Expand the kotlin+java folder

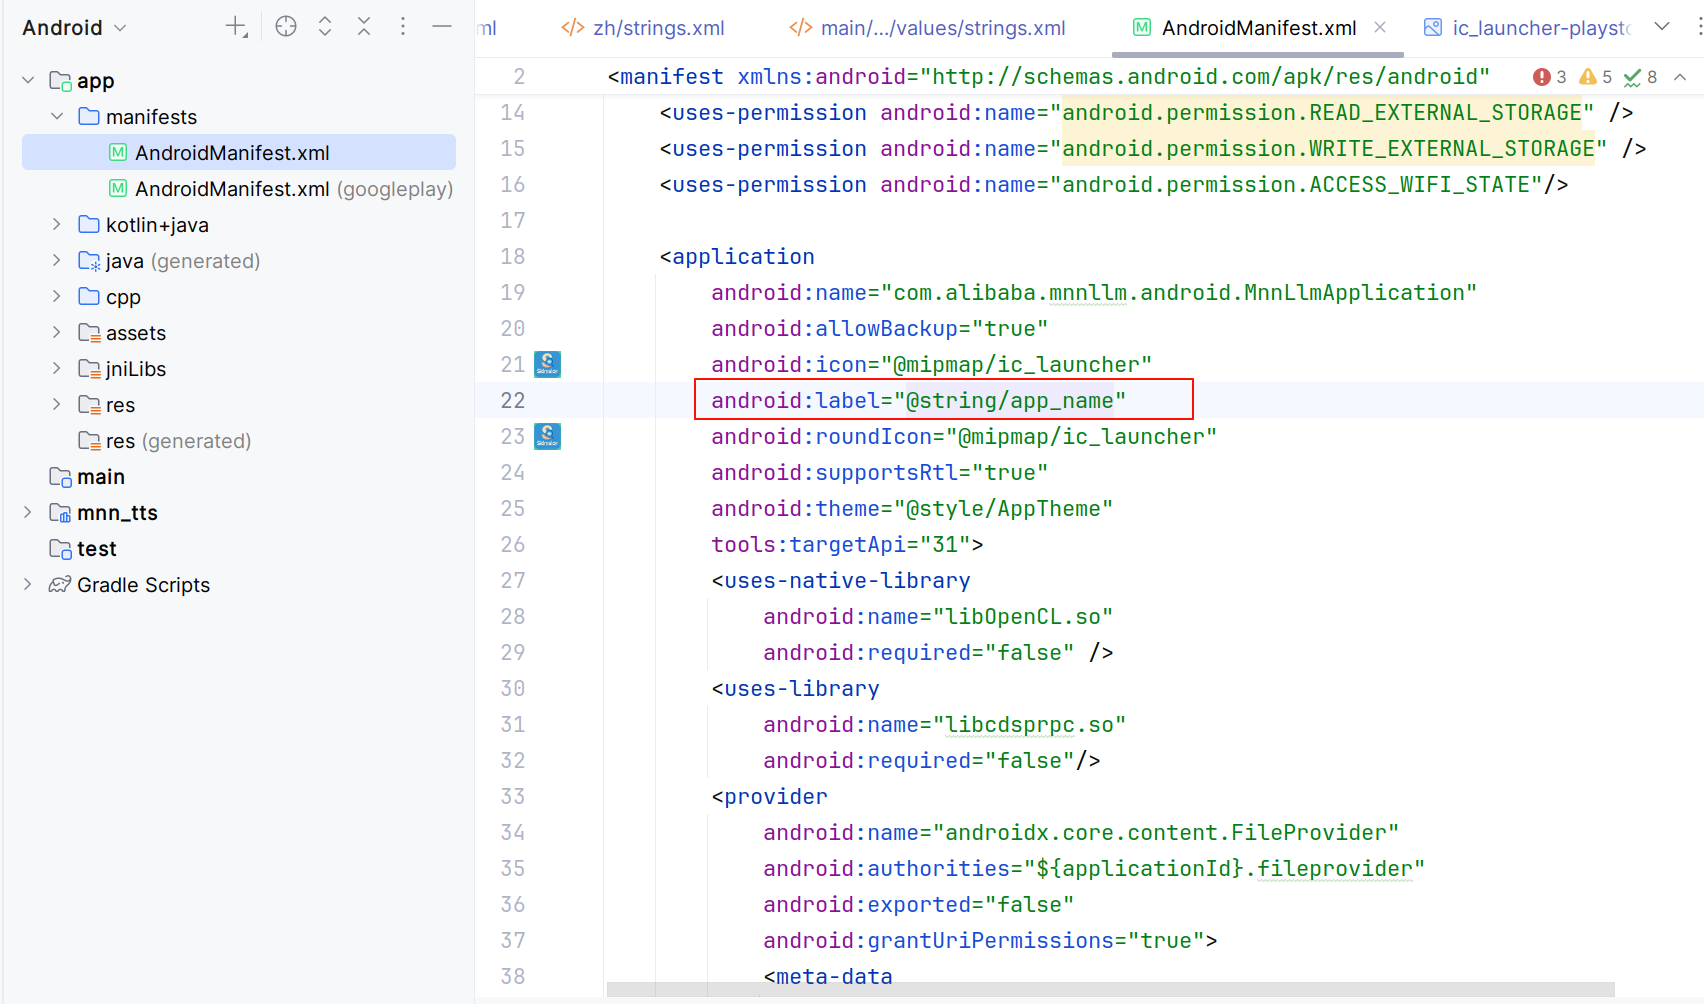[x=57, y=224]
